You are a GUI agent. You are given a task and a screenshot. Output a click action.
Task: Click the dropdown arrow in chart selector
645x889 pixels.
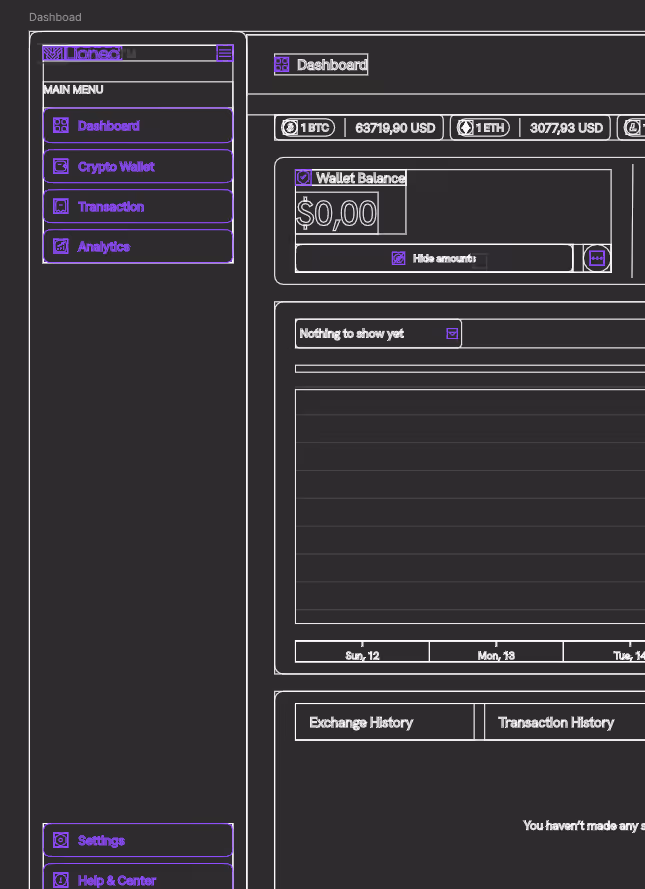(x=452, y=333)
